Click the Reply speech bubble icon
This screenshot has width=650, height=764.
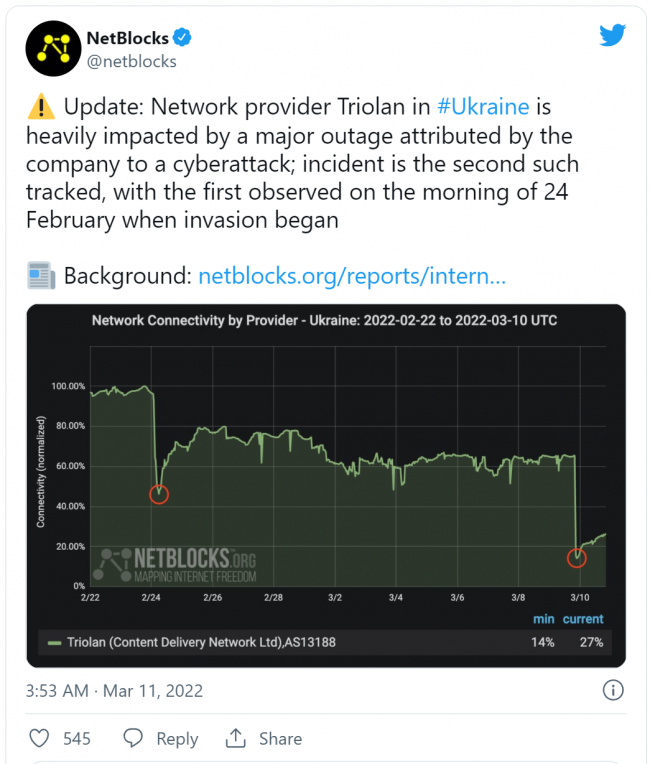(x=135, y=738)
